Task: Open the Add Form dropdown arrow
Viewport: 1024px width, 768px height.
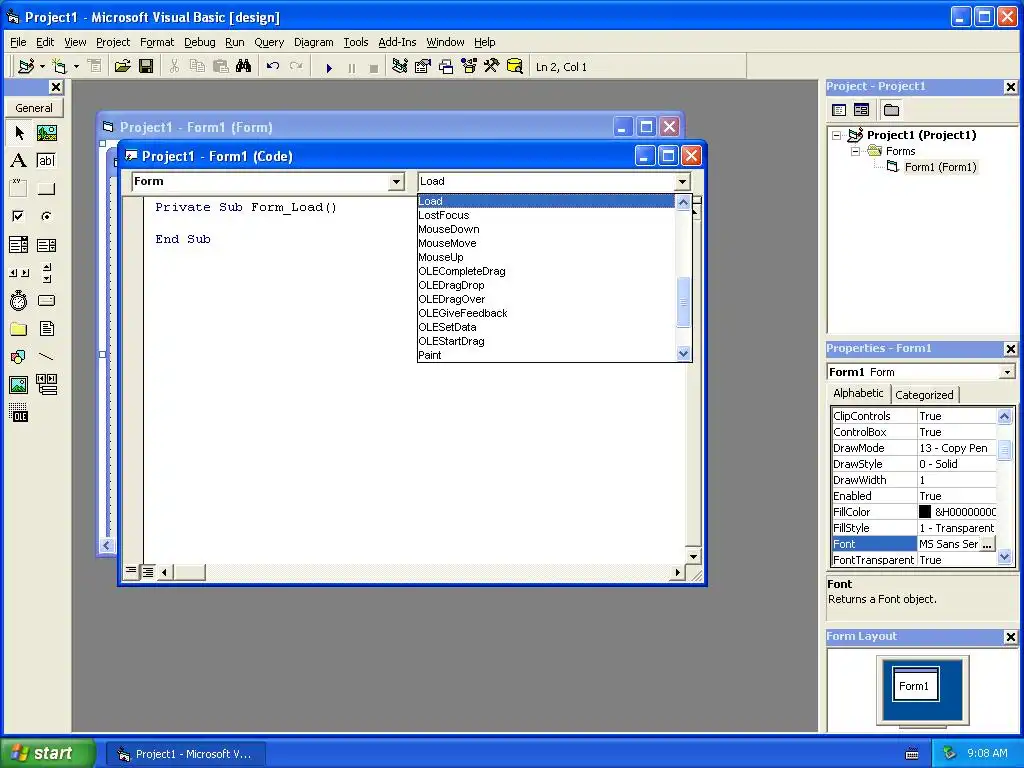Action: (76, 67)
